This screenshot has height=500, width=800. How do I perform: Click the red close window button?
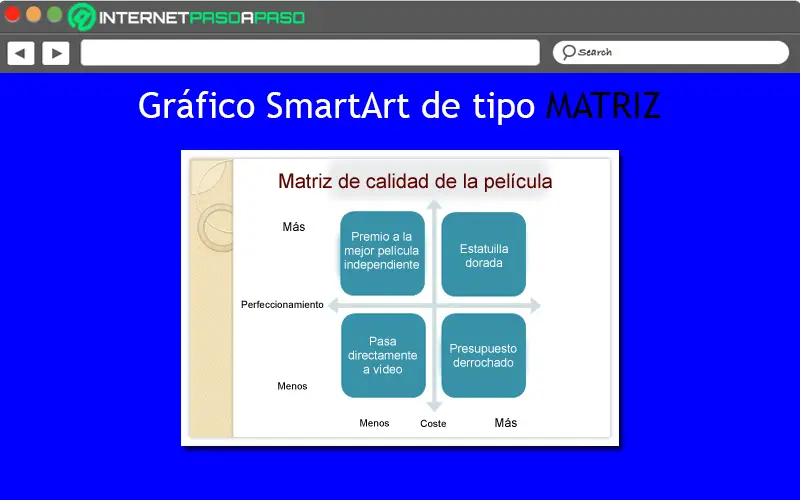pos(12,14)
